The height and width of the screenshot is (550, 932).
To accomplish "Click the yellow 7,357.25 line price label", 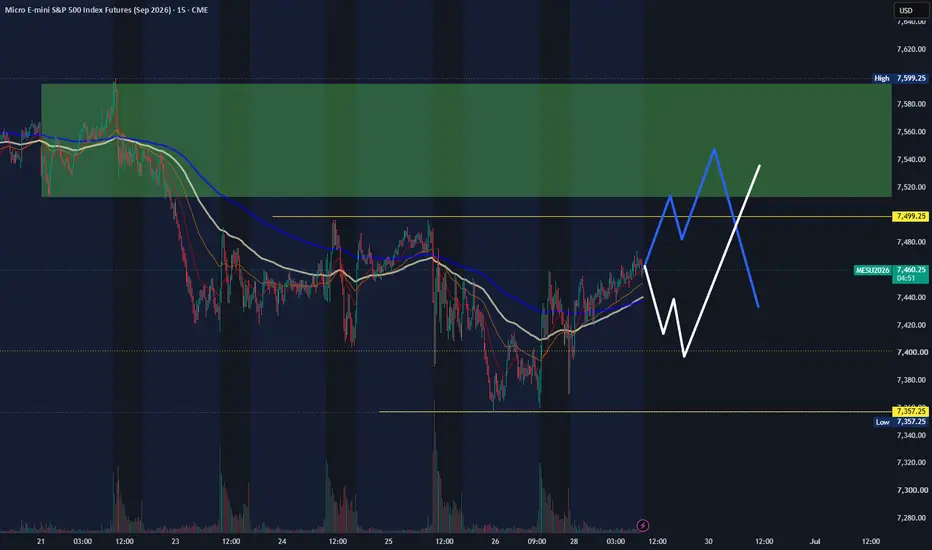I will (910, 411).
